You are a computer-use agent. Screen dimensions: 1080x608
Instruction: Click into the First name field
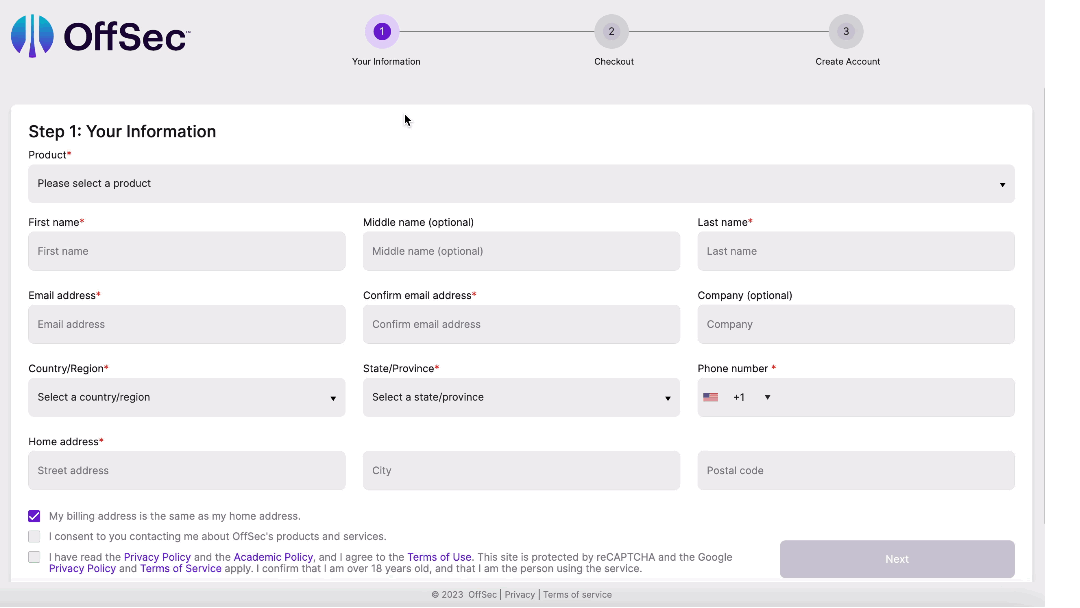(186, 251)
